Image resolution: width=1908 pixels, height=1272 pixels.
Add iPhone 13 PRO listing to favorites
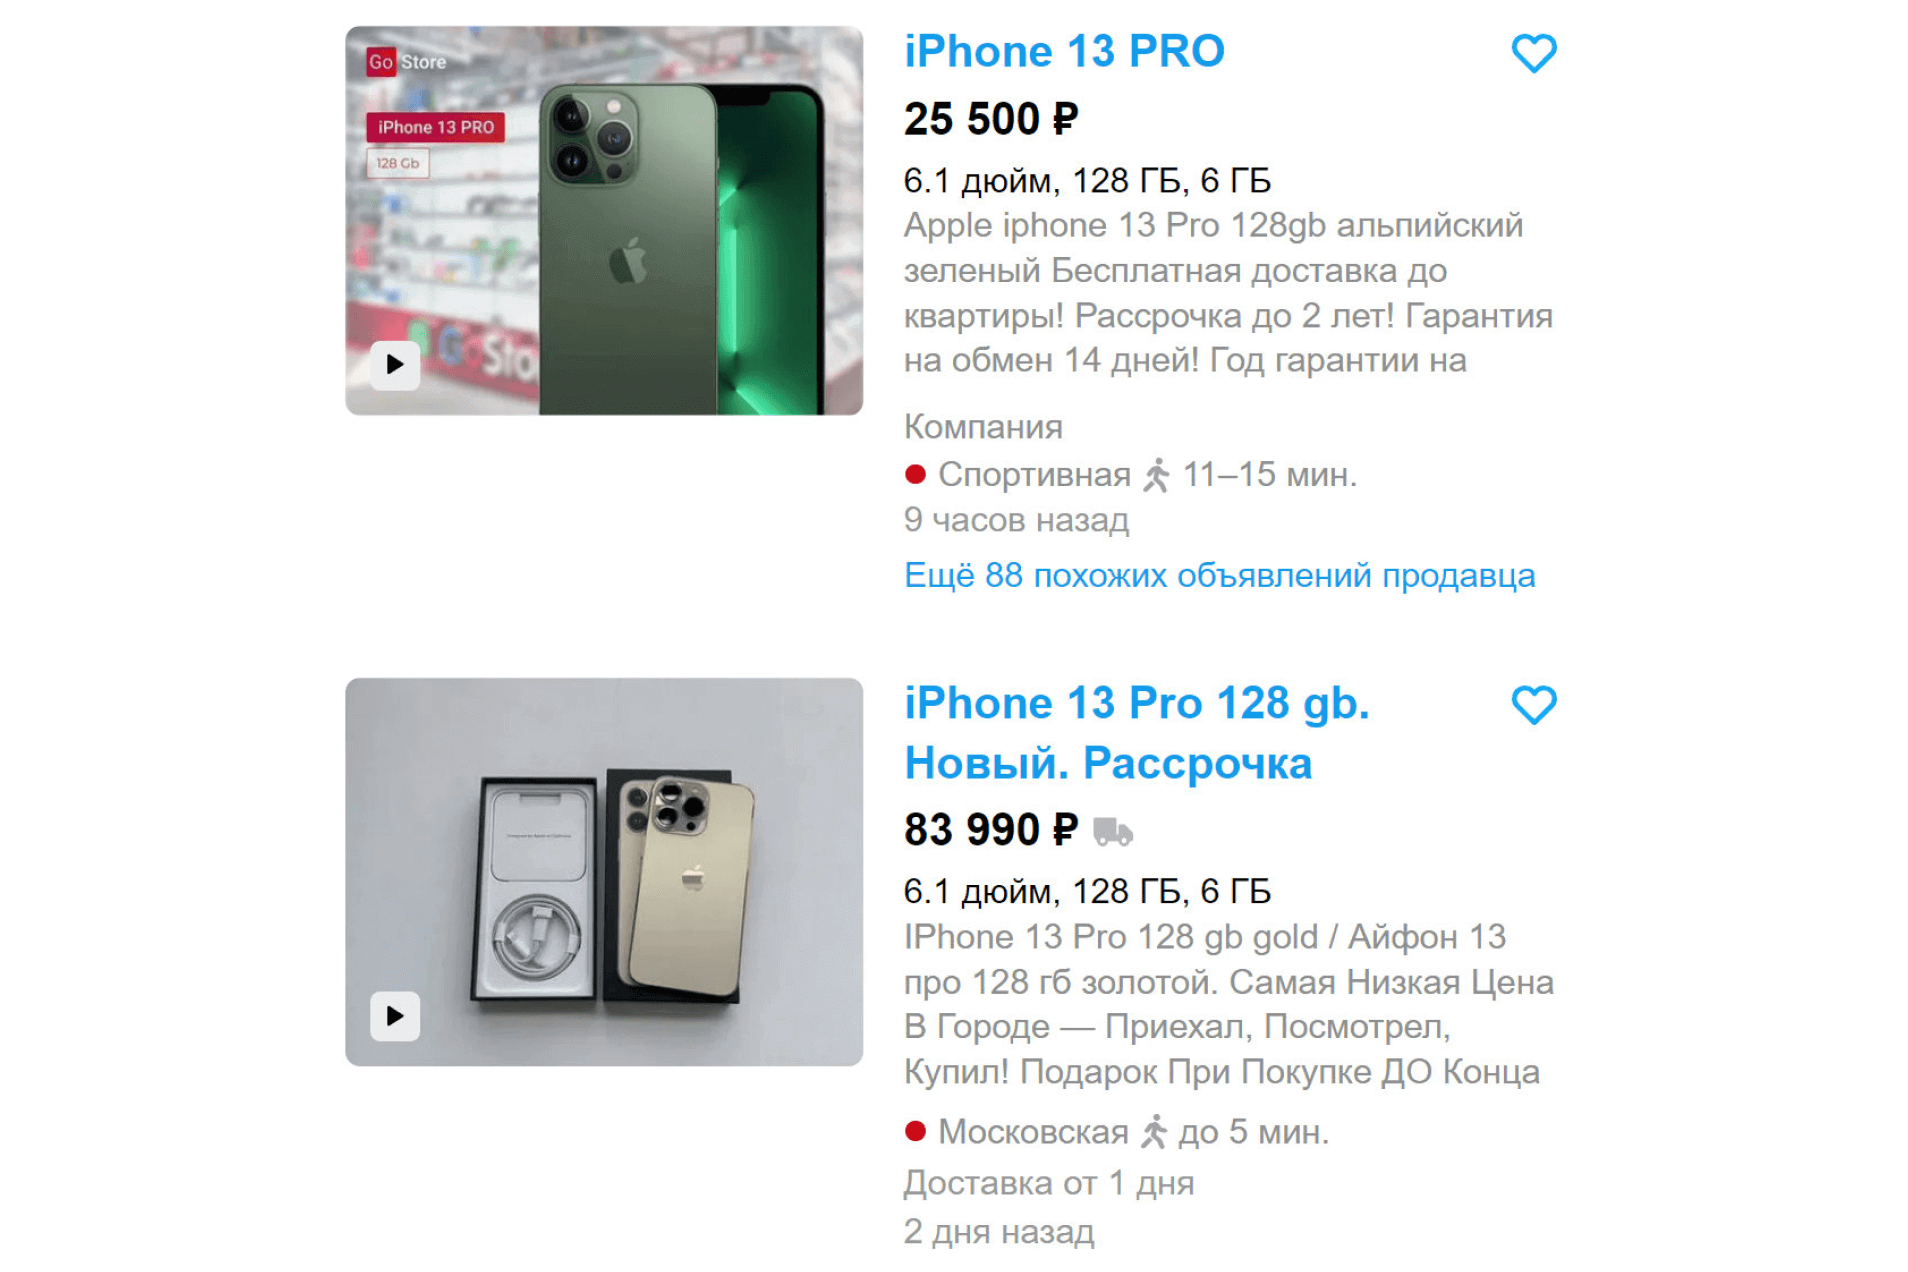pos(1532,53)
